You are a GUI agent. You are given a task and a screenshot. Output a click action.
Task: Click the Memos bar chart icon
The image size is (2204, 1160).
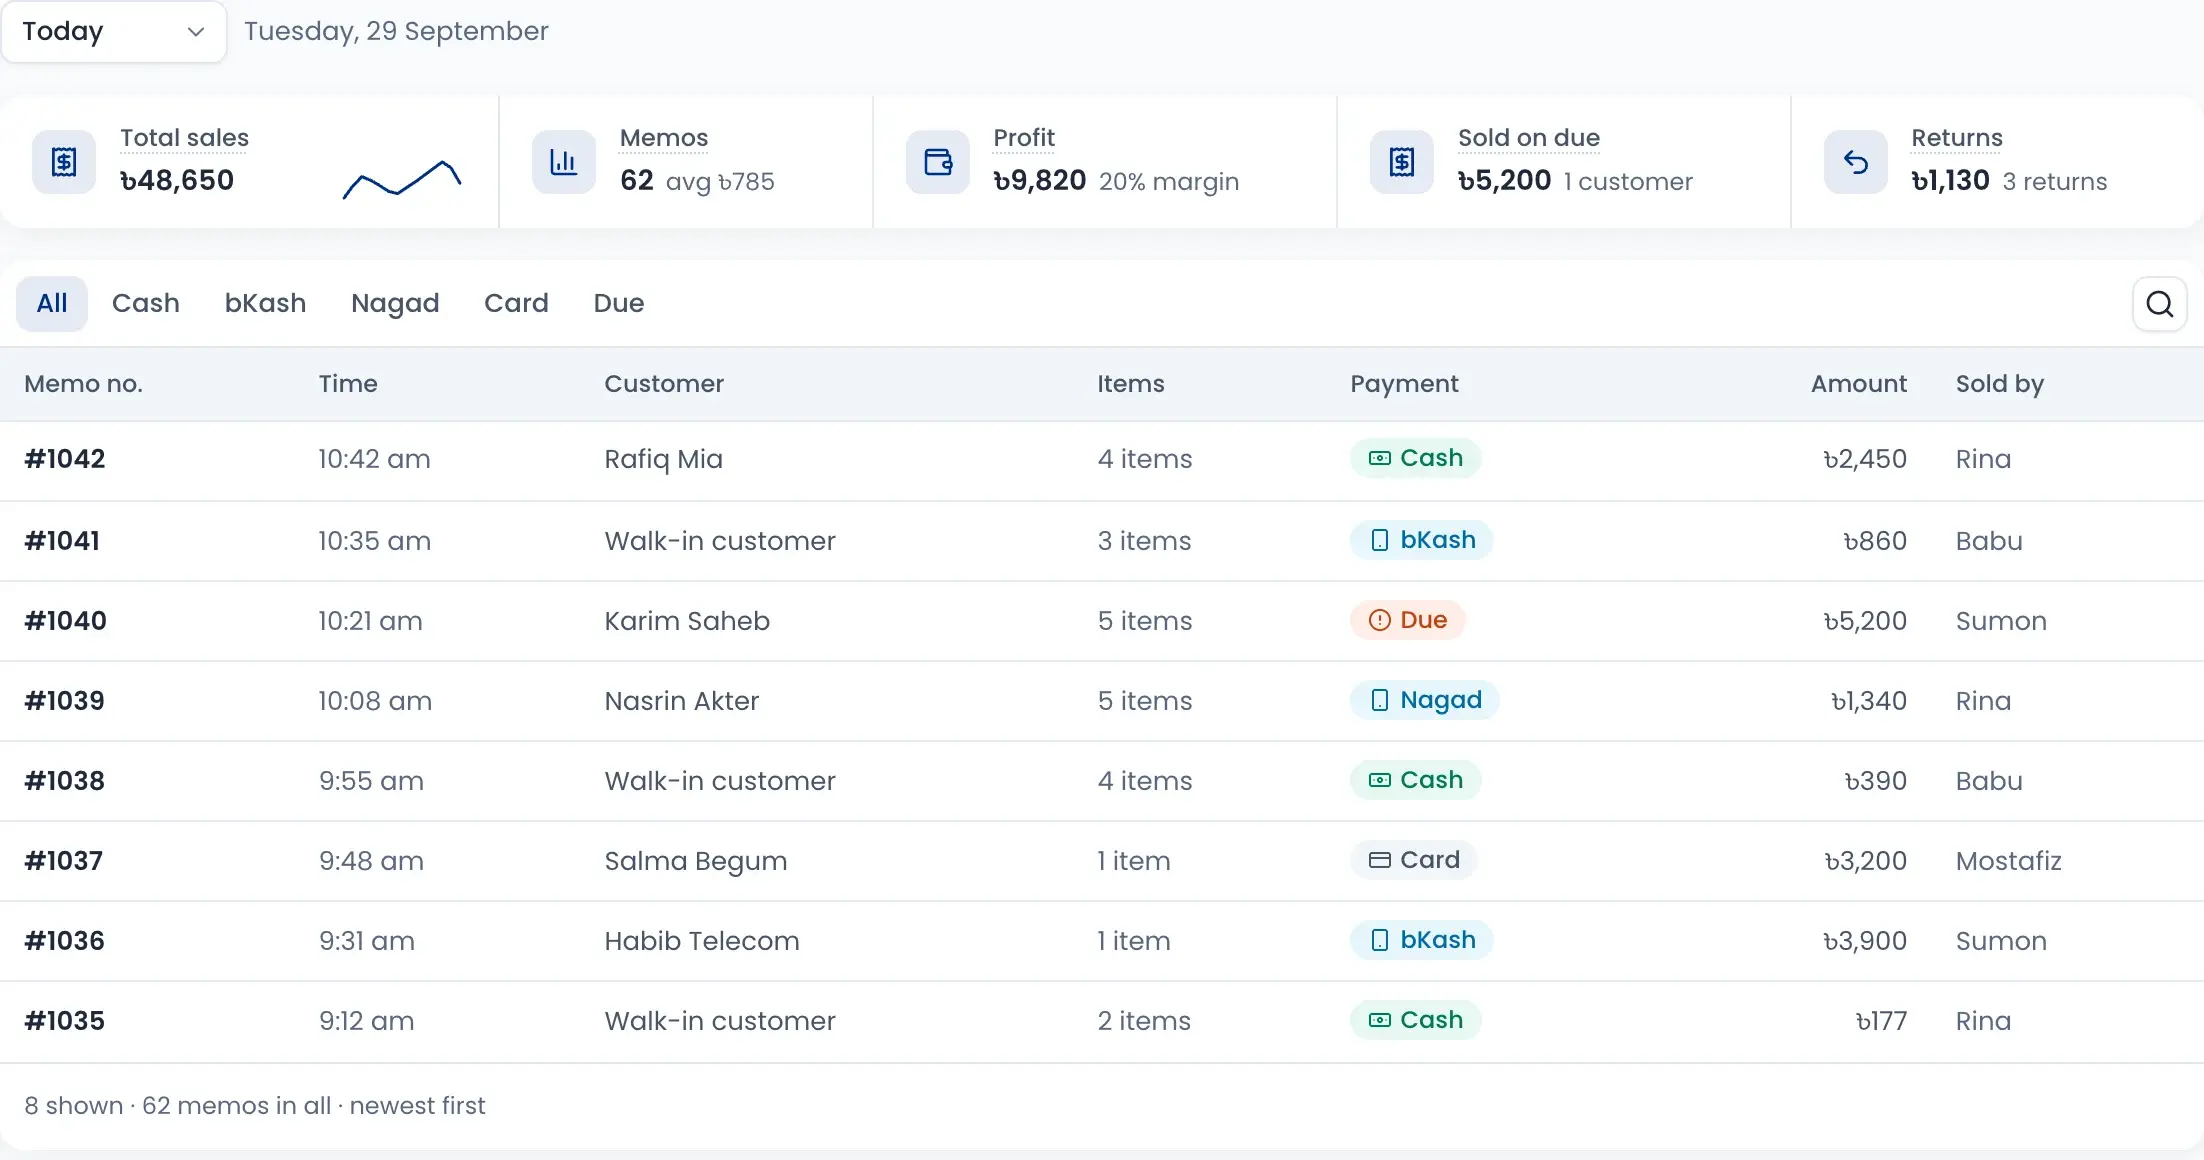click(564, 162)
